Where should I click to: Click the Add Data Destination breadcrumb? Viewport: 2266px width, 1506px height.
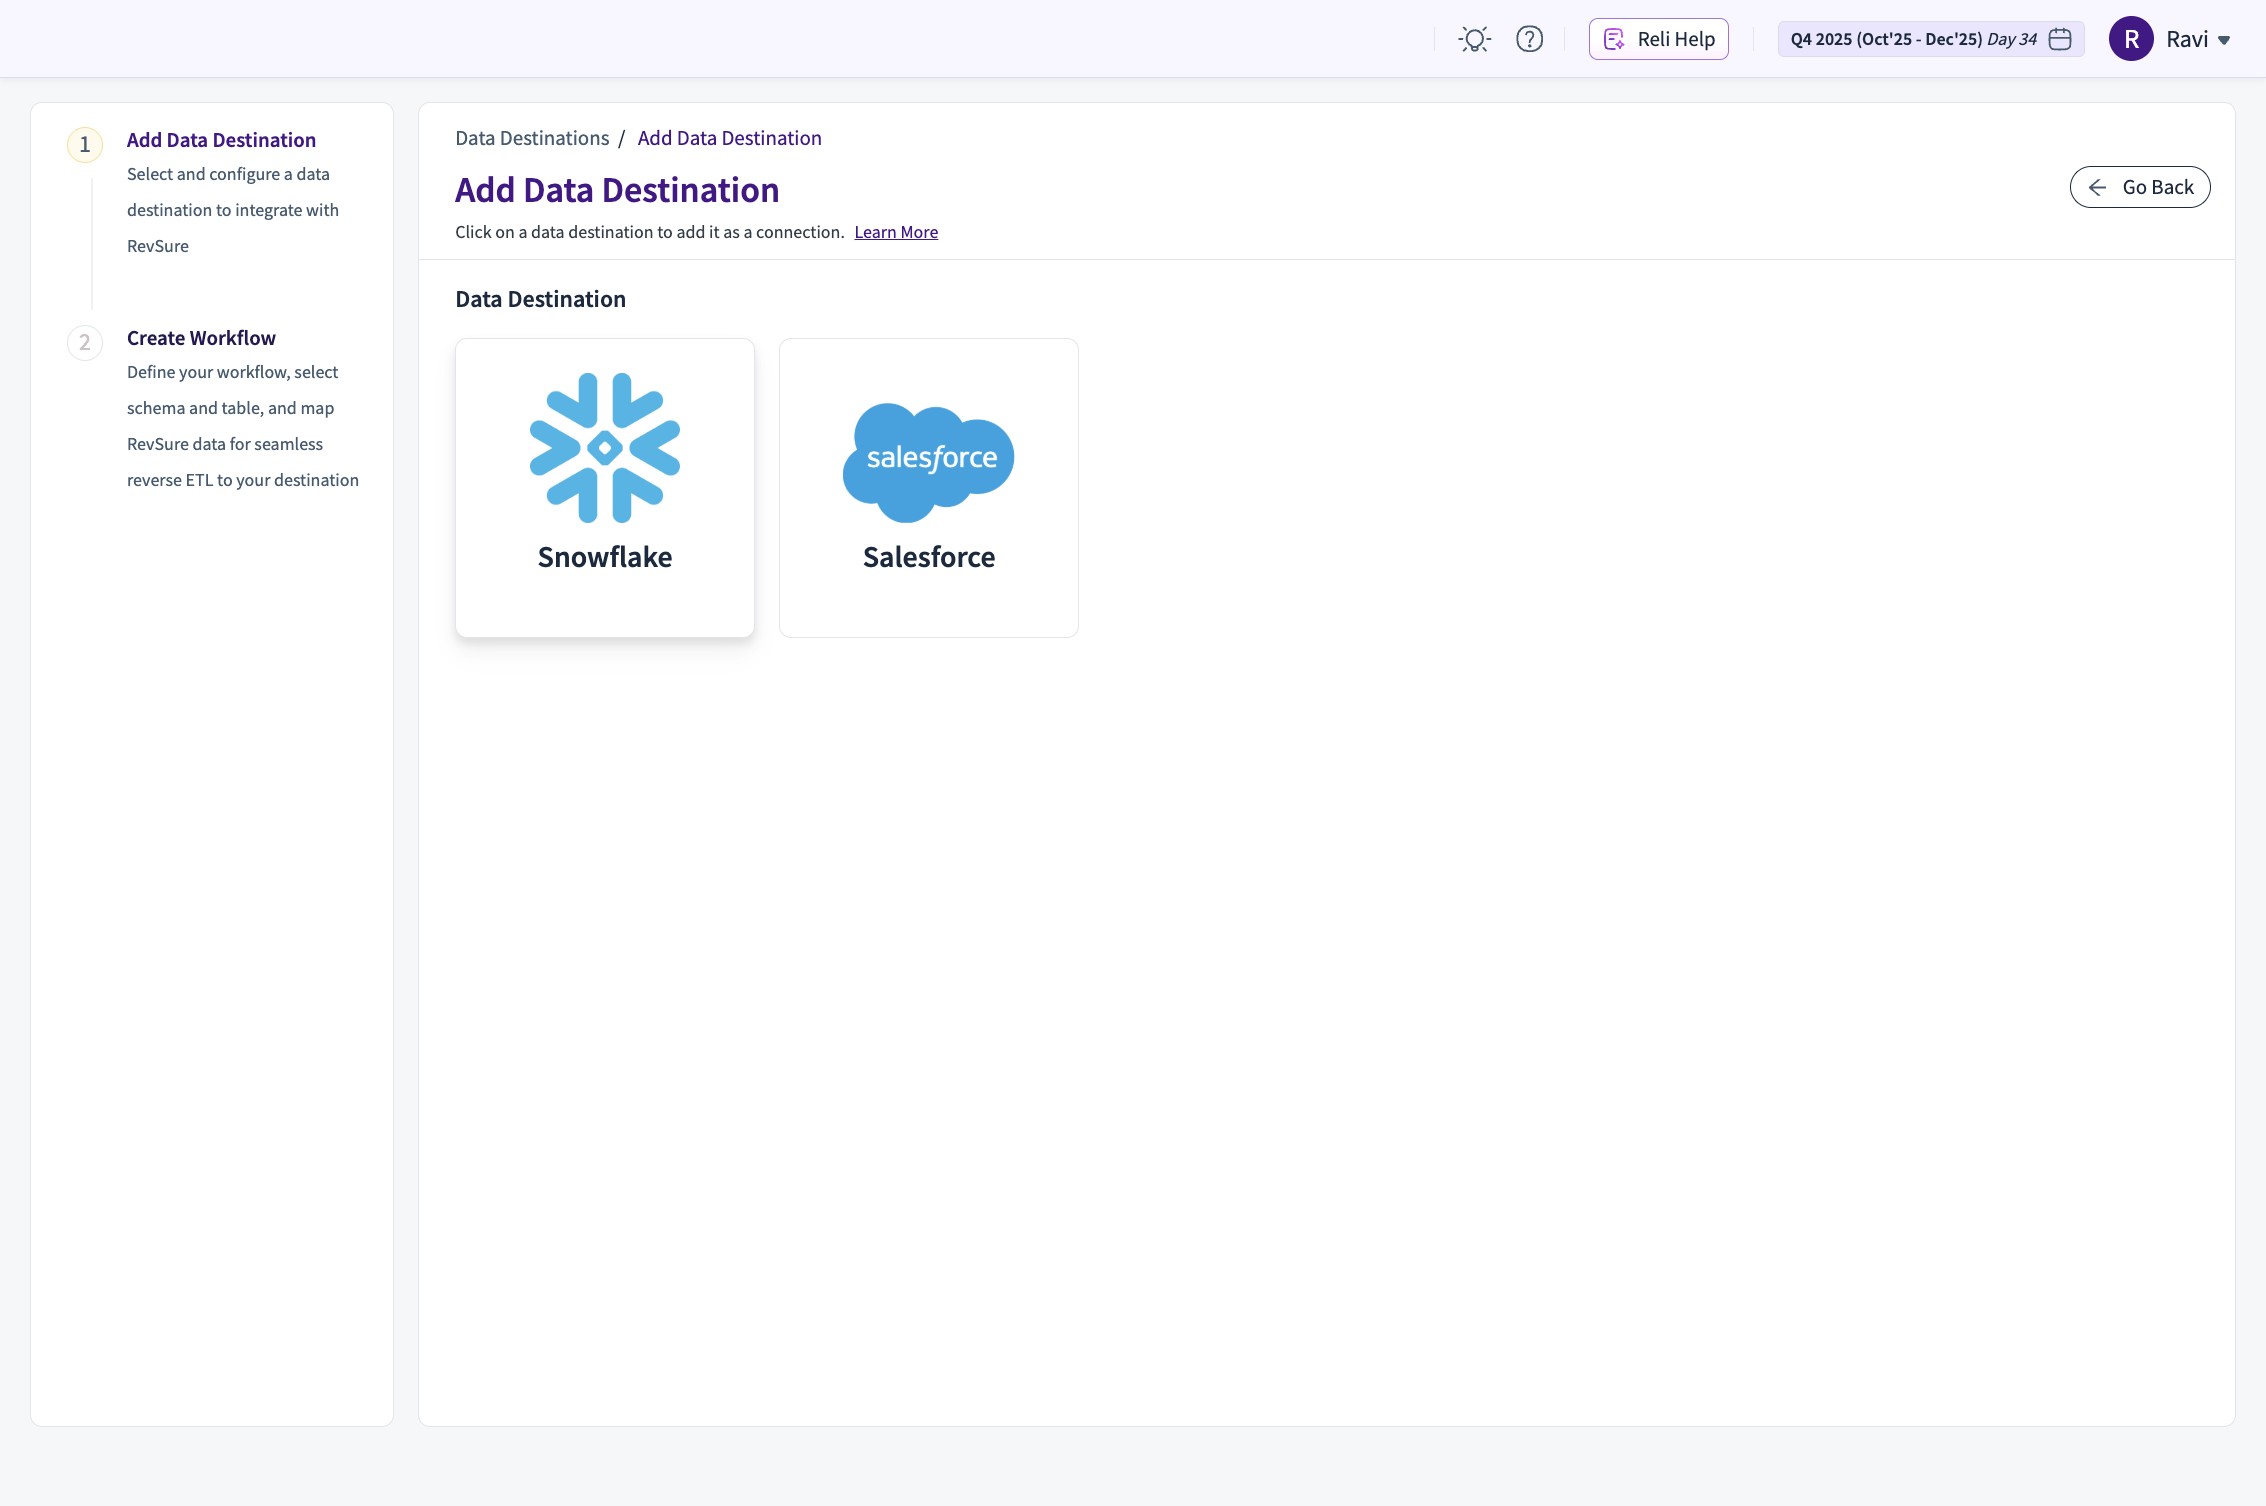point(729,138)
